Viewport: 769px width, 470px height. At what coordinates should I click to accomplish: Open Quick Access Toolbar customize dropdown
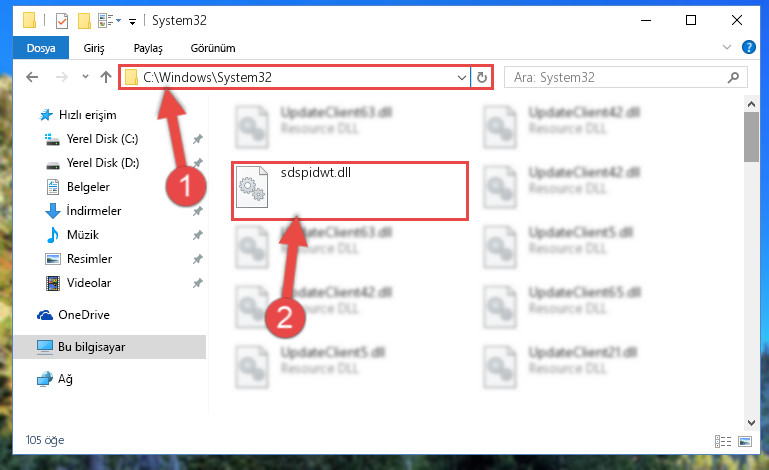pyautogui.click(x=132, y=22)
